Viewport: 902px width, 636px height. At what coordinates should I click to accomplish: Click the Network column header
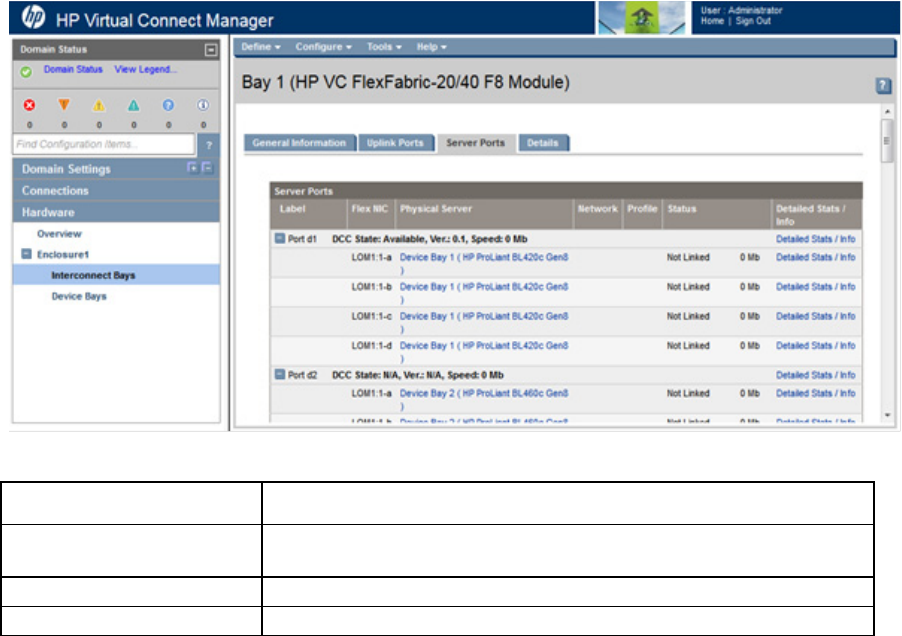tap(597, 209)
